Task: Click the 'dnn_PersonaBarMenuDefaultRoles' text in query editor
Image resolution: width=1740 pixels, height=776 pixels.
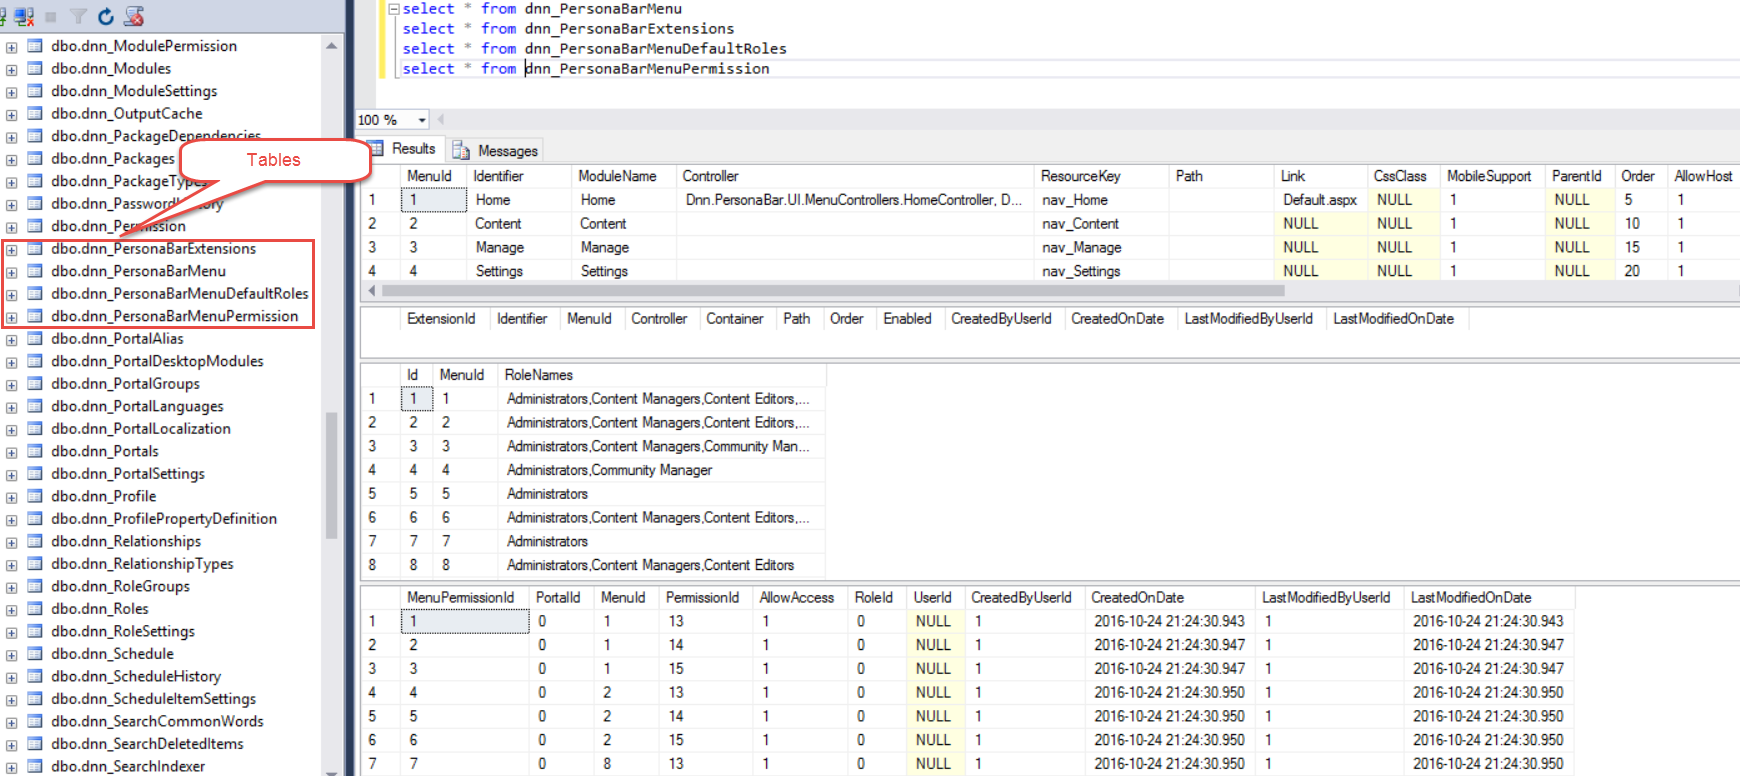Action: (655, 48)
